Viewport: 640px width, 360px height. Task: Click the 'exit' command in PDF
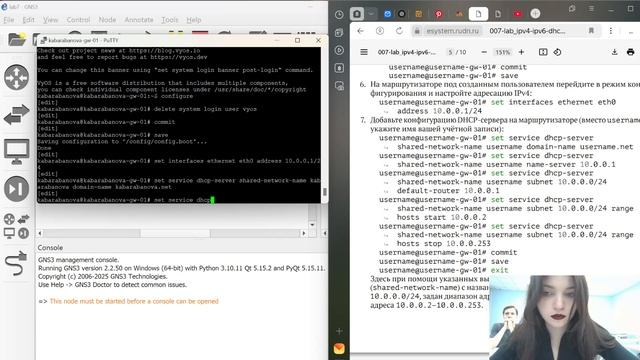(500, 270)
